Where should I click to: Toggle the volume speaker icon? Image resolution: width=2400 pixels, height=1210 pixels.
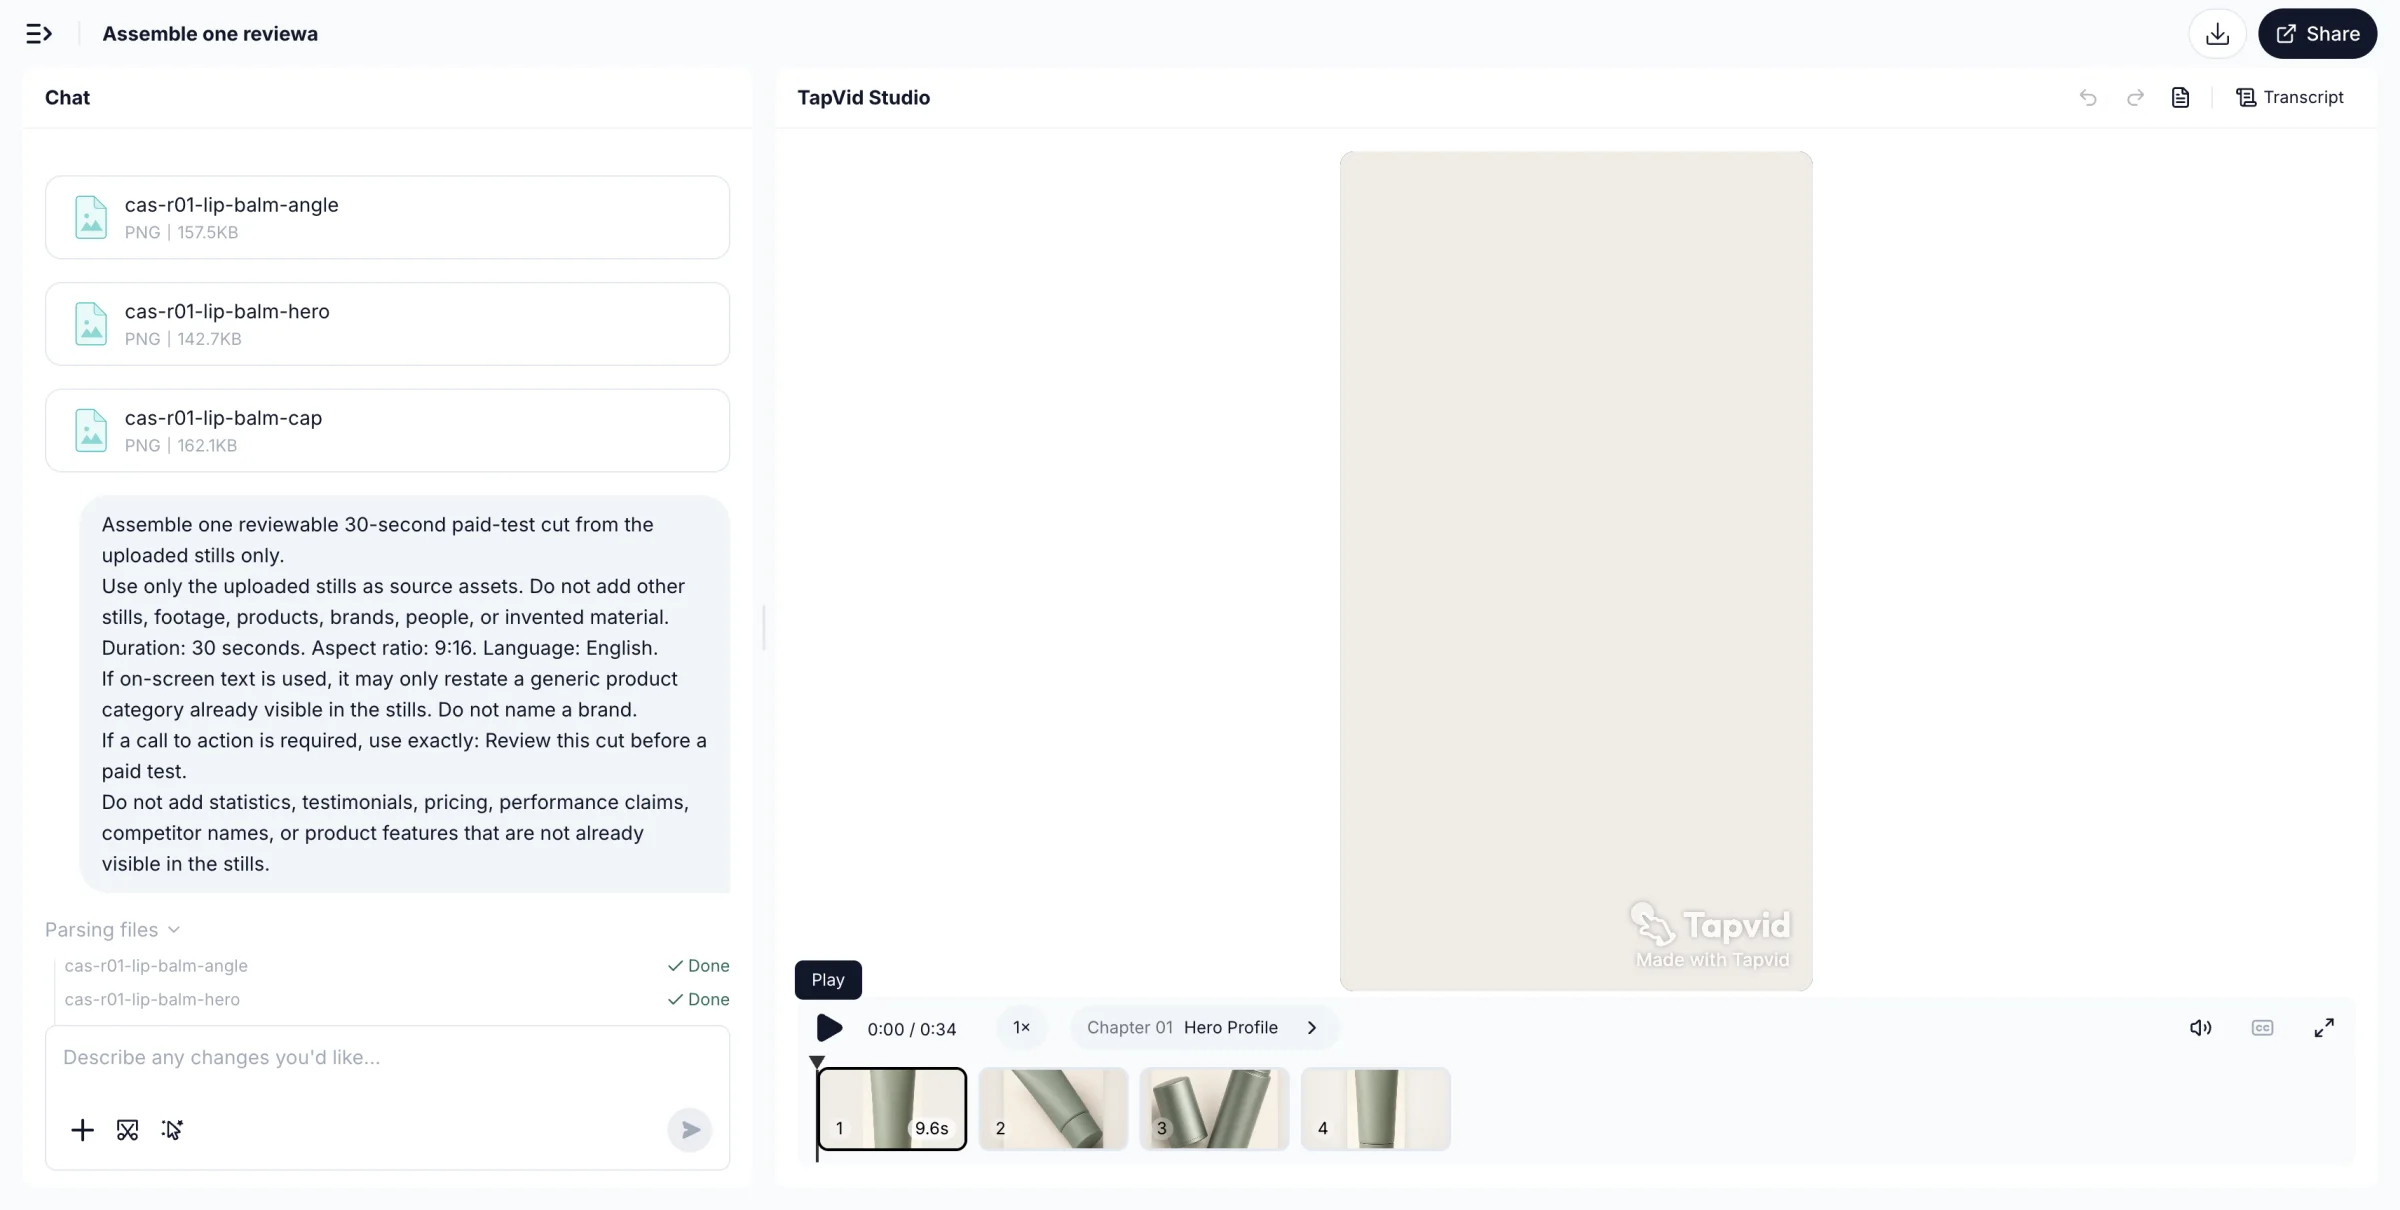(x=2201, y=1028)
